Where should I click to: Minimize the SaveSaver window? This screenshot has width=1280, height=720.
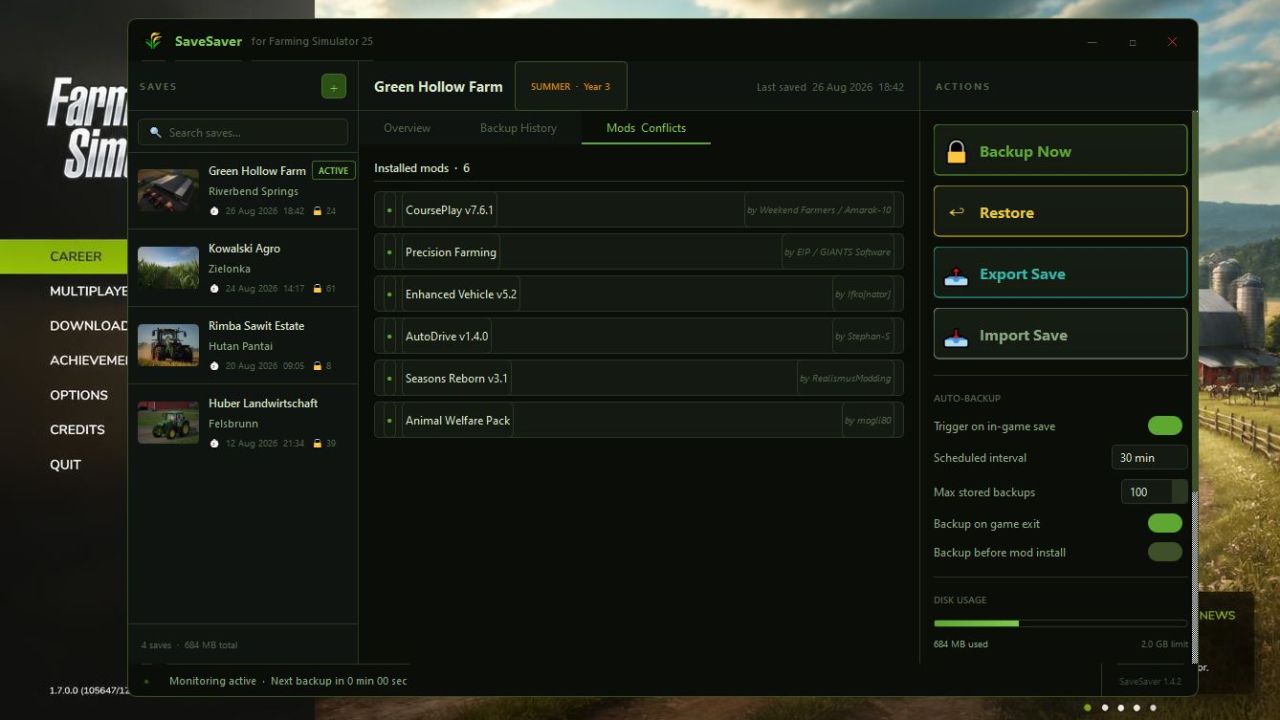click(x=1093, y=42)
